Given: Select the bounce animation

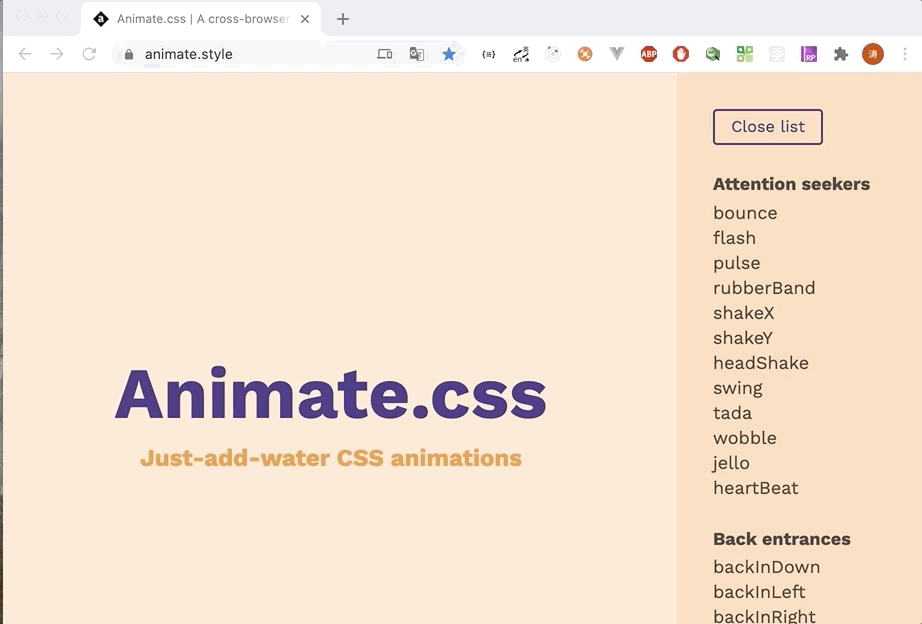Looking at the screenshot, I should 745,213.
